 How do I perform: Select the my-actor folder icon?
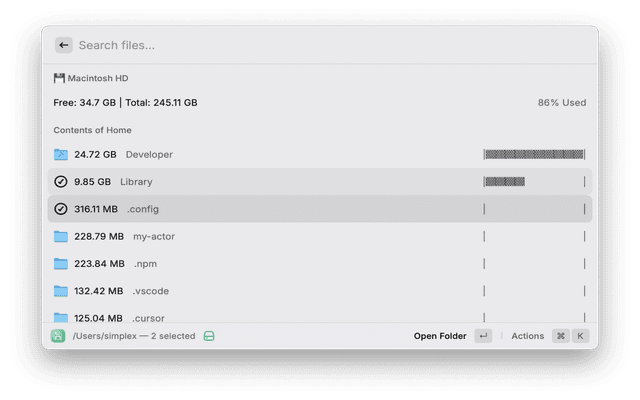(x=61, y=236)
